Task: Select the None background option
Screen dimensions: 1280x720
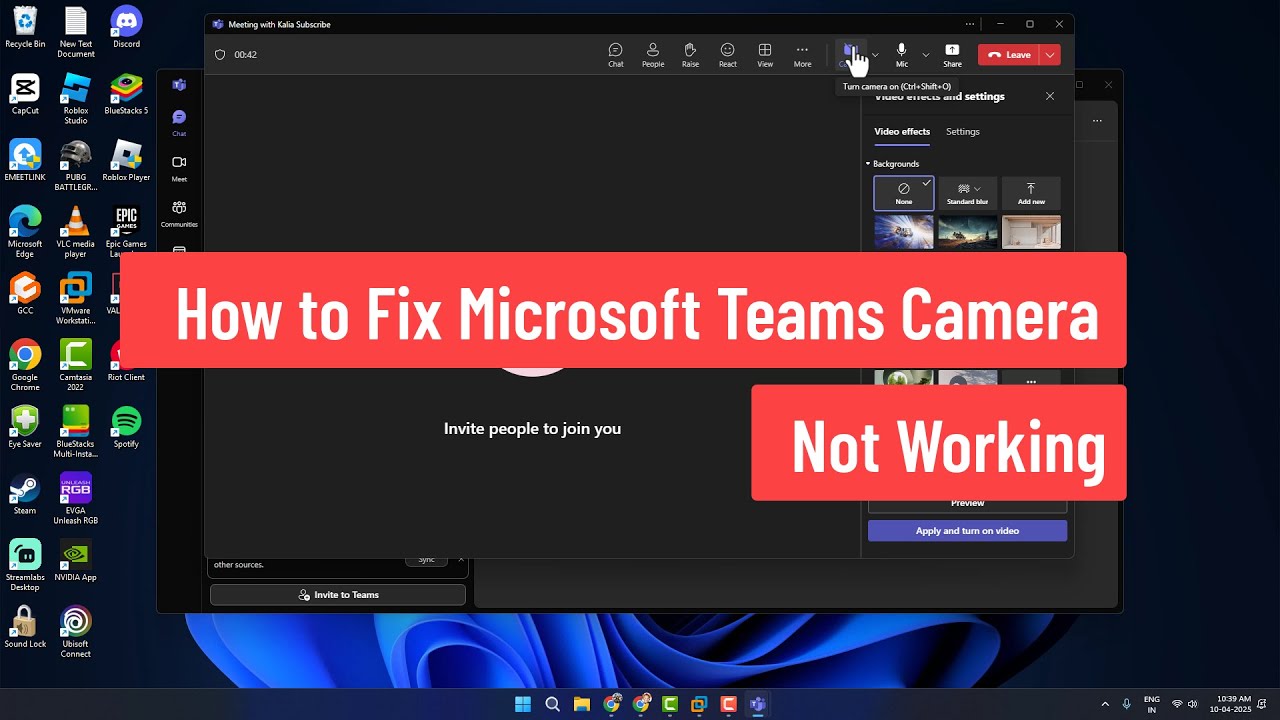Action: point(904,193)
